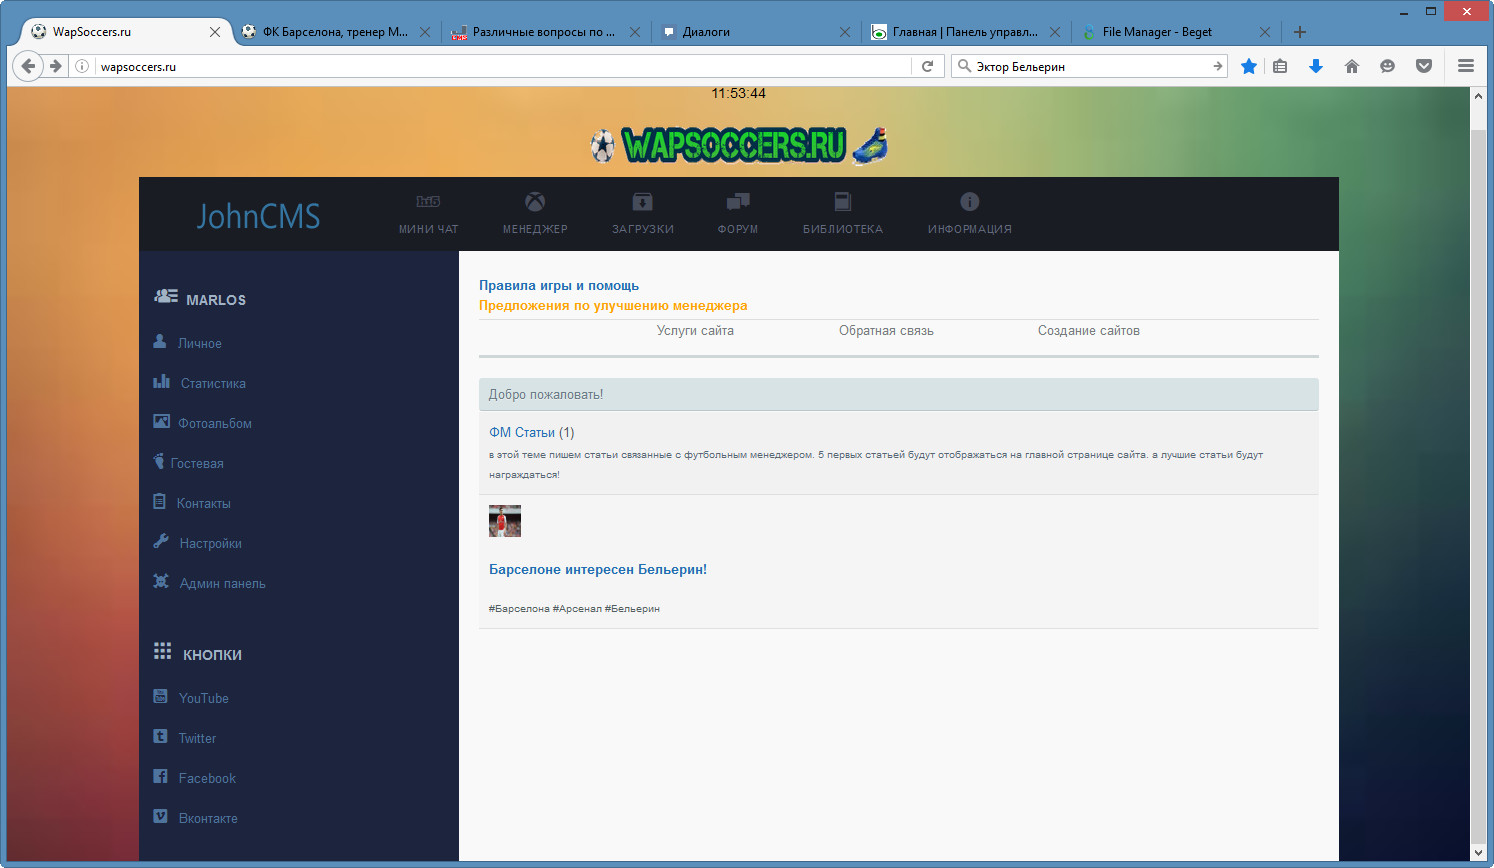Click the search field containing Эктор Бельерин

(x=1090, y=66)
